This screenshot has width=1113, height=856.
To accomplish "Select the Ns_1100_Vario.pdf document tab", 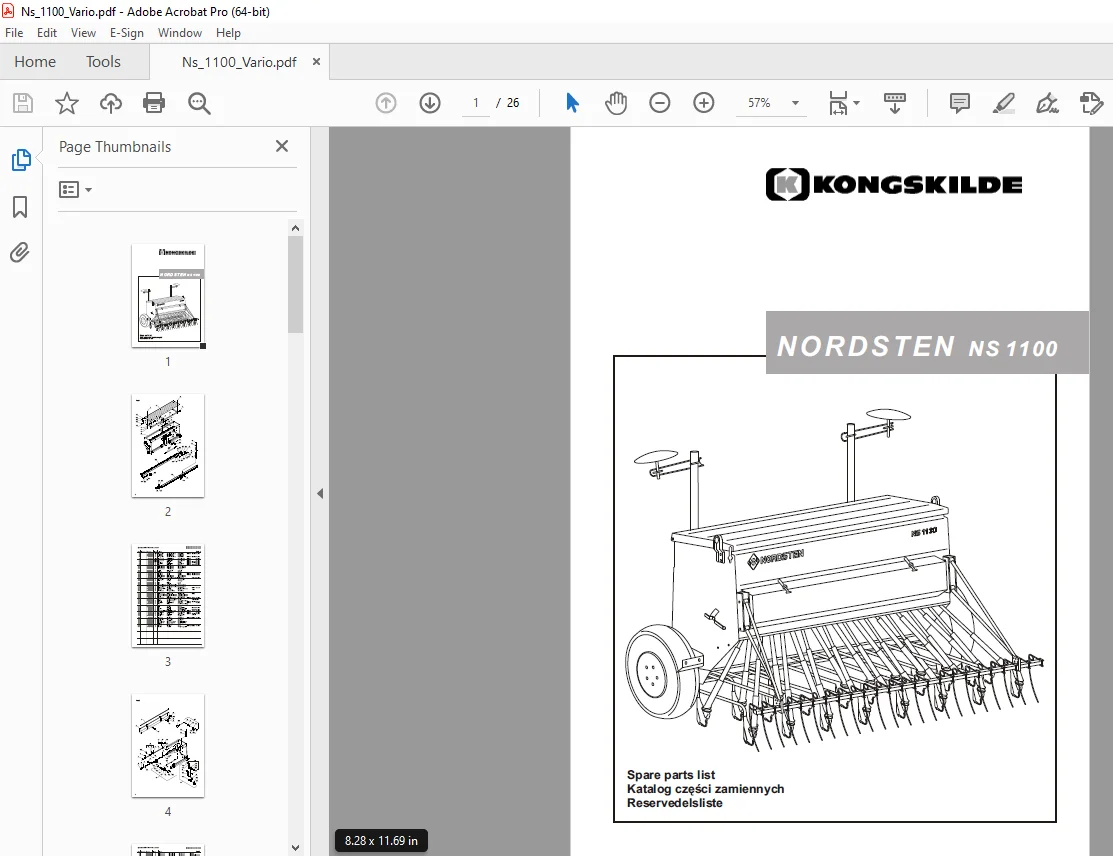I will (x=239, y=62).
